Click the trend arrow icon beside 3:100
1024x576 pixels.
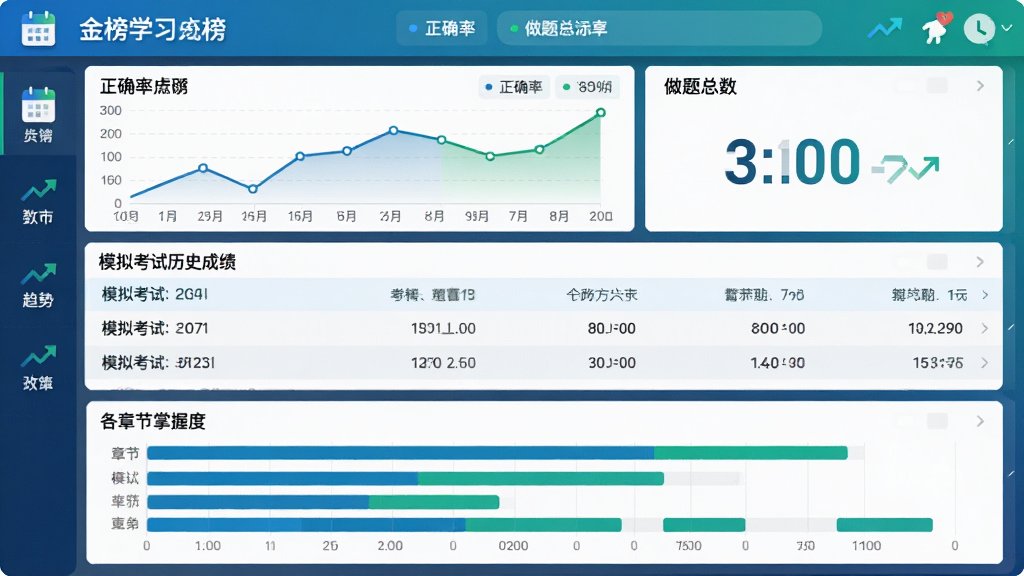906,169
